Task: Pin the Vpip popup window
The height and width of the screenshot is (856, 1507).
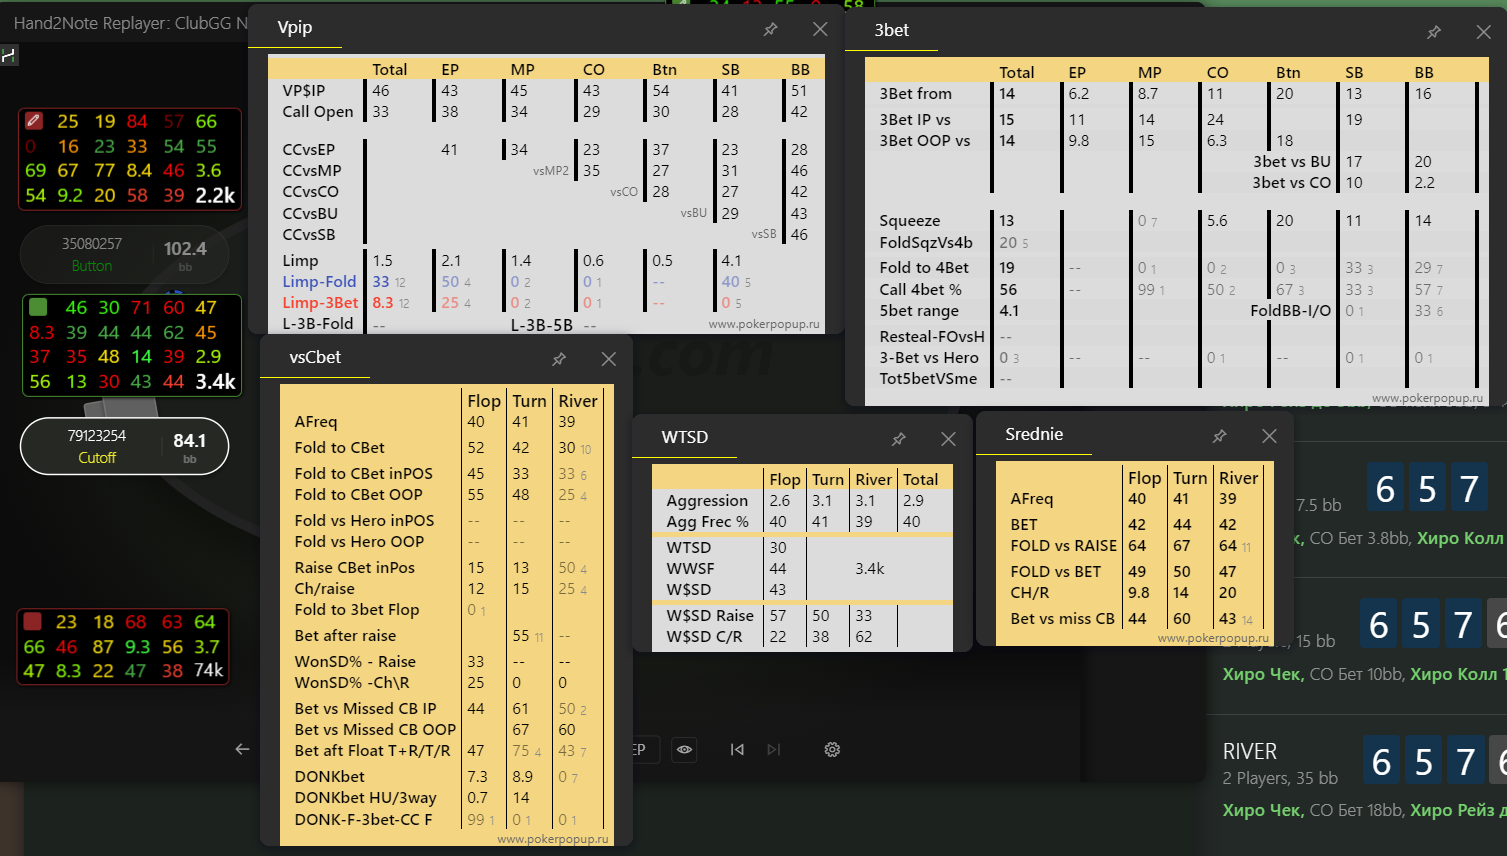Action: [x=770, y=30]
